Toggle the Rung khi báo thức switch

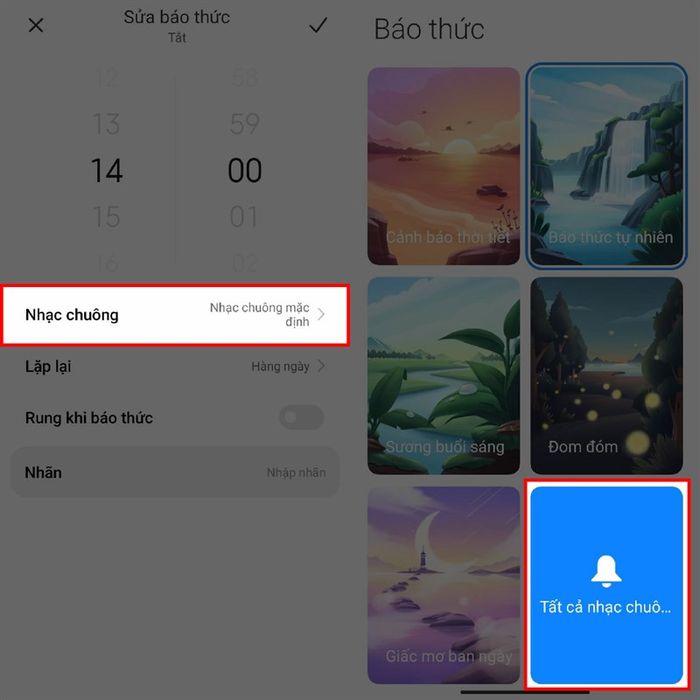click(x=301, y=417)
